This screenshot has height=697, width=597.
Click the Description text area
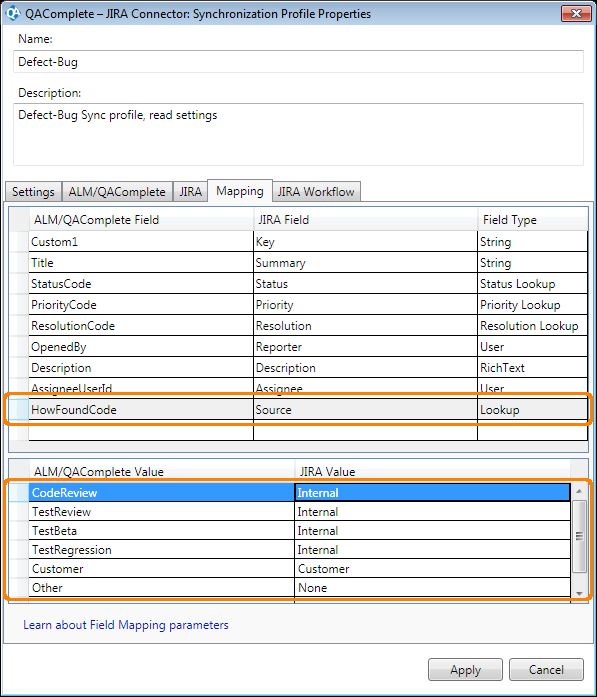(x=298, y=134)
